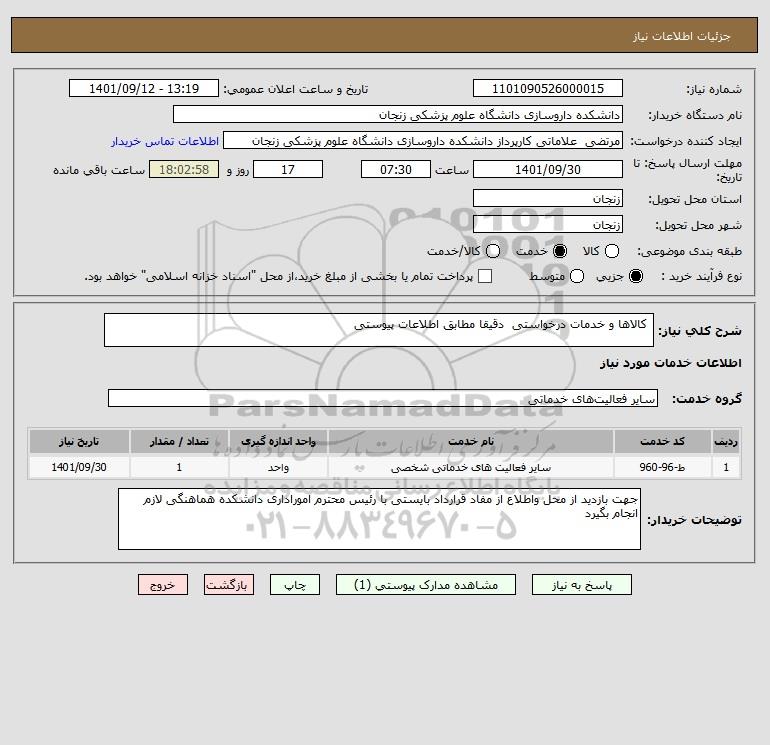Click the چاپ print button

coord(295,585)
